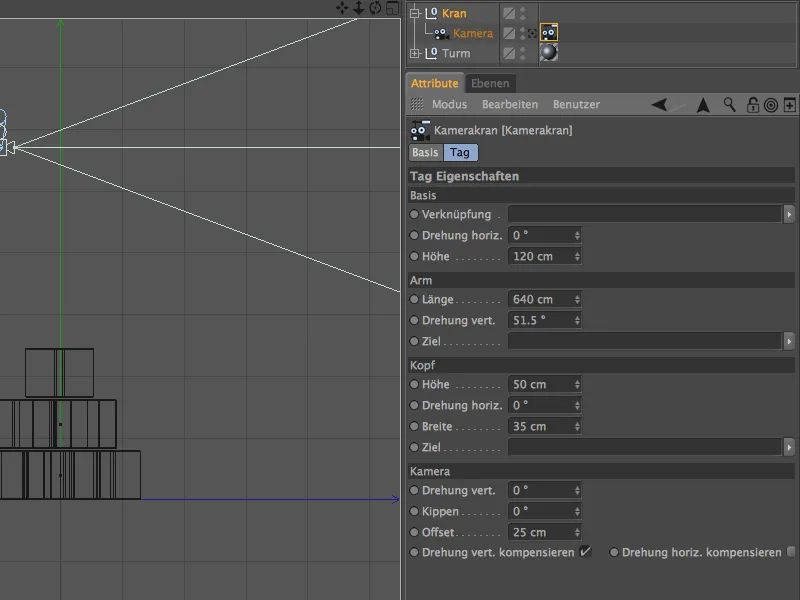Click the material sphere tag on Turm row

click(549, 53)
